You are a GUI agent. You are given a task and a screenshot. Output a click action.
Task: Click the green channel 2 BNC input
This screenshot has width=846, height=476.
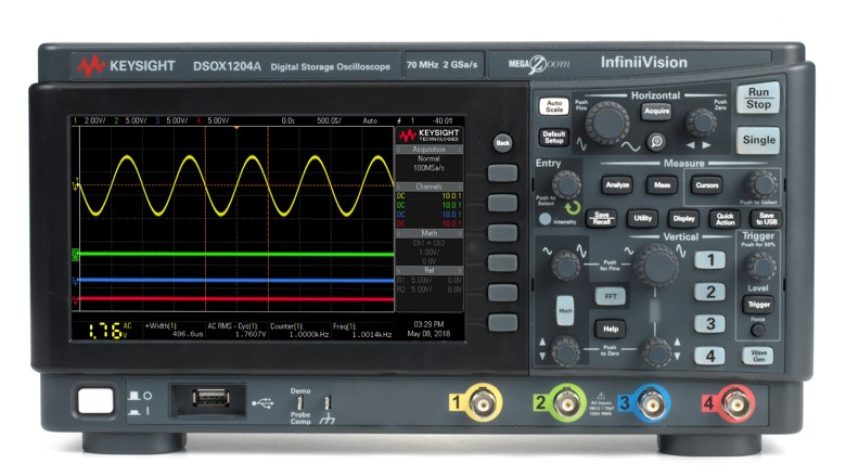tap(567, 403)
